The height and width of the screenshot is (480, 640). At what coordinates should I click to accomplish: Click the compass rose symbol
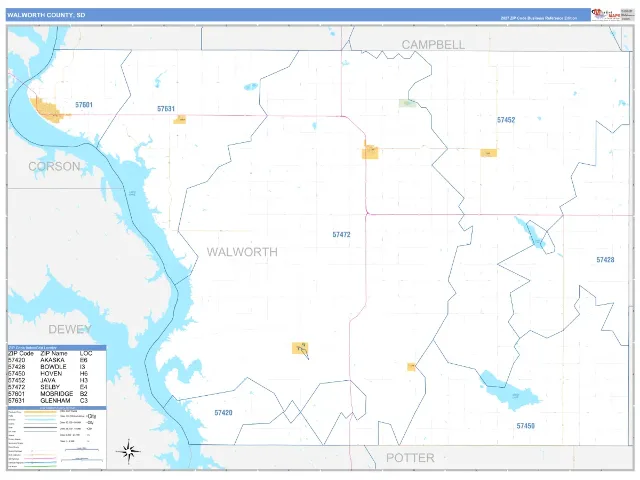[129, 451]
